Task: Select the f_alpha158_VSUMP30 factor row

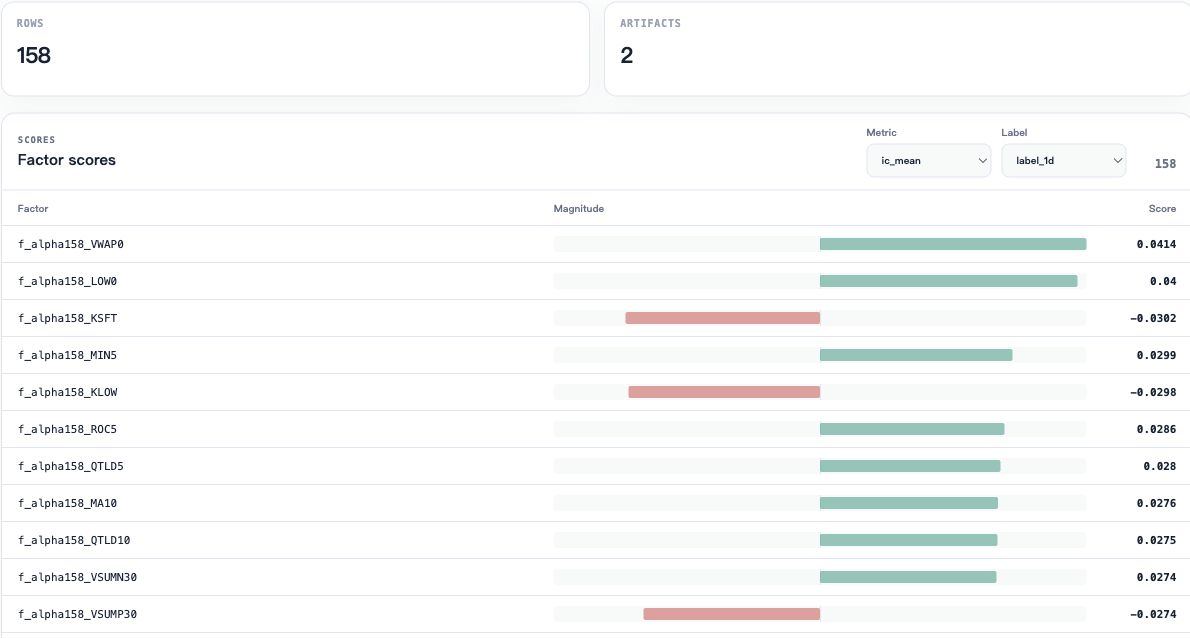Action: 596,614
